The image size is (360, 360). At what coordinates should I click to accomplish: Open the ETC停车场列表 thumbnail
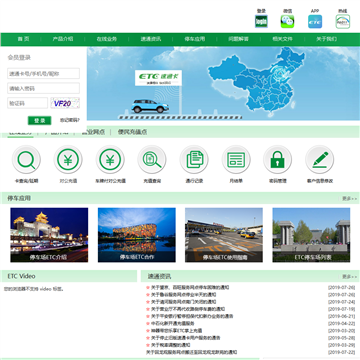pos(311,235)
